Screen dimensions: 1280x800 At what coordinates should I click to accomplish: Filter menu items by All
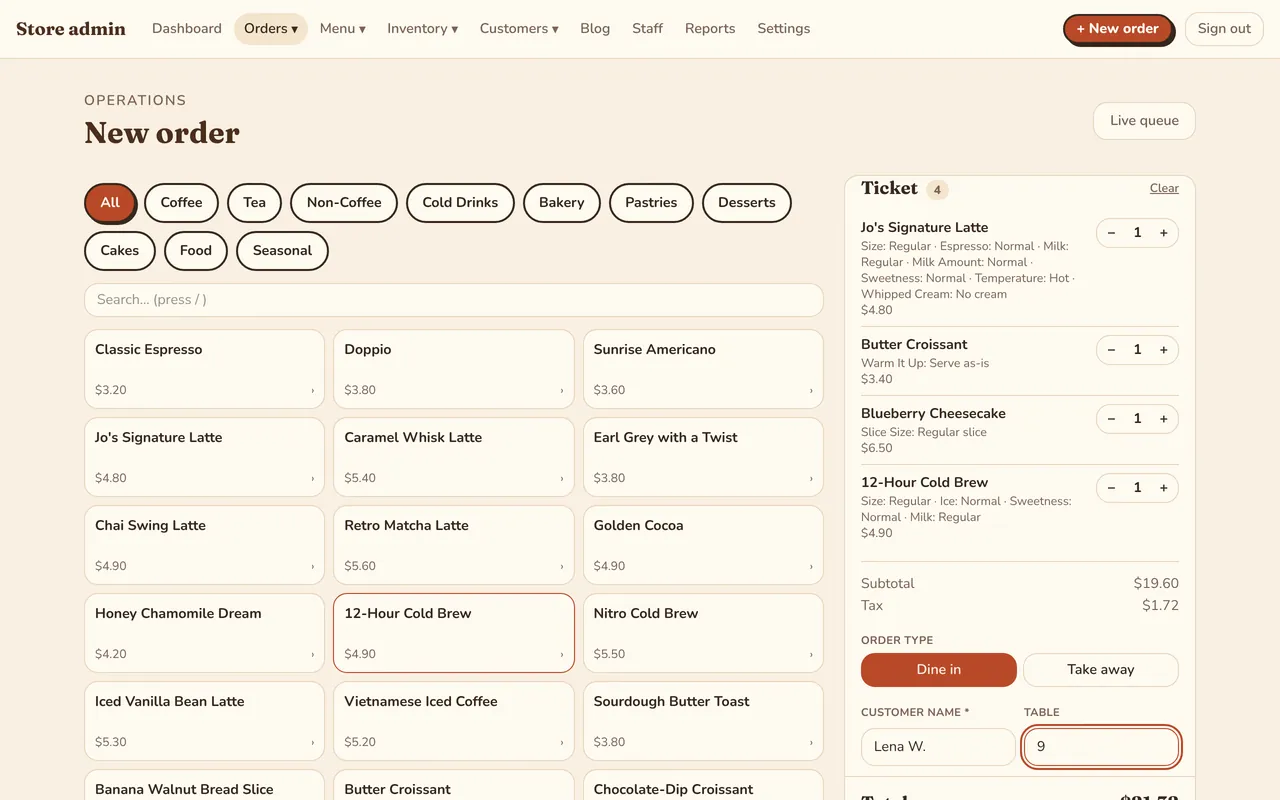(110, 203)
